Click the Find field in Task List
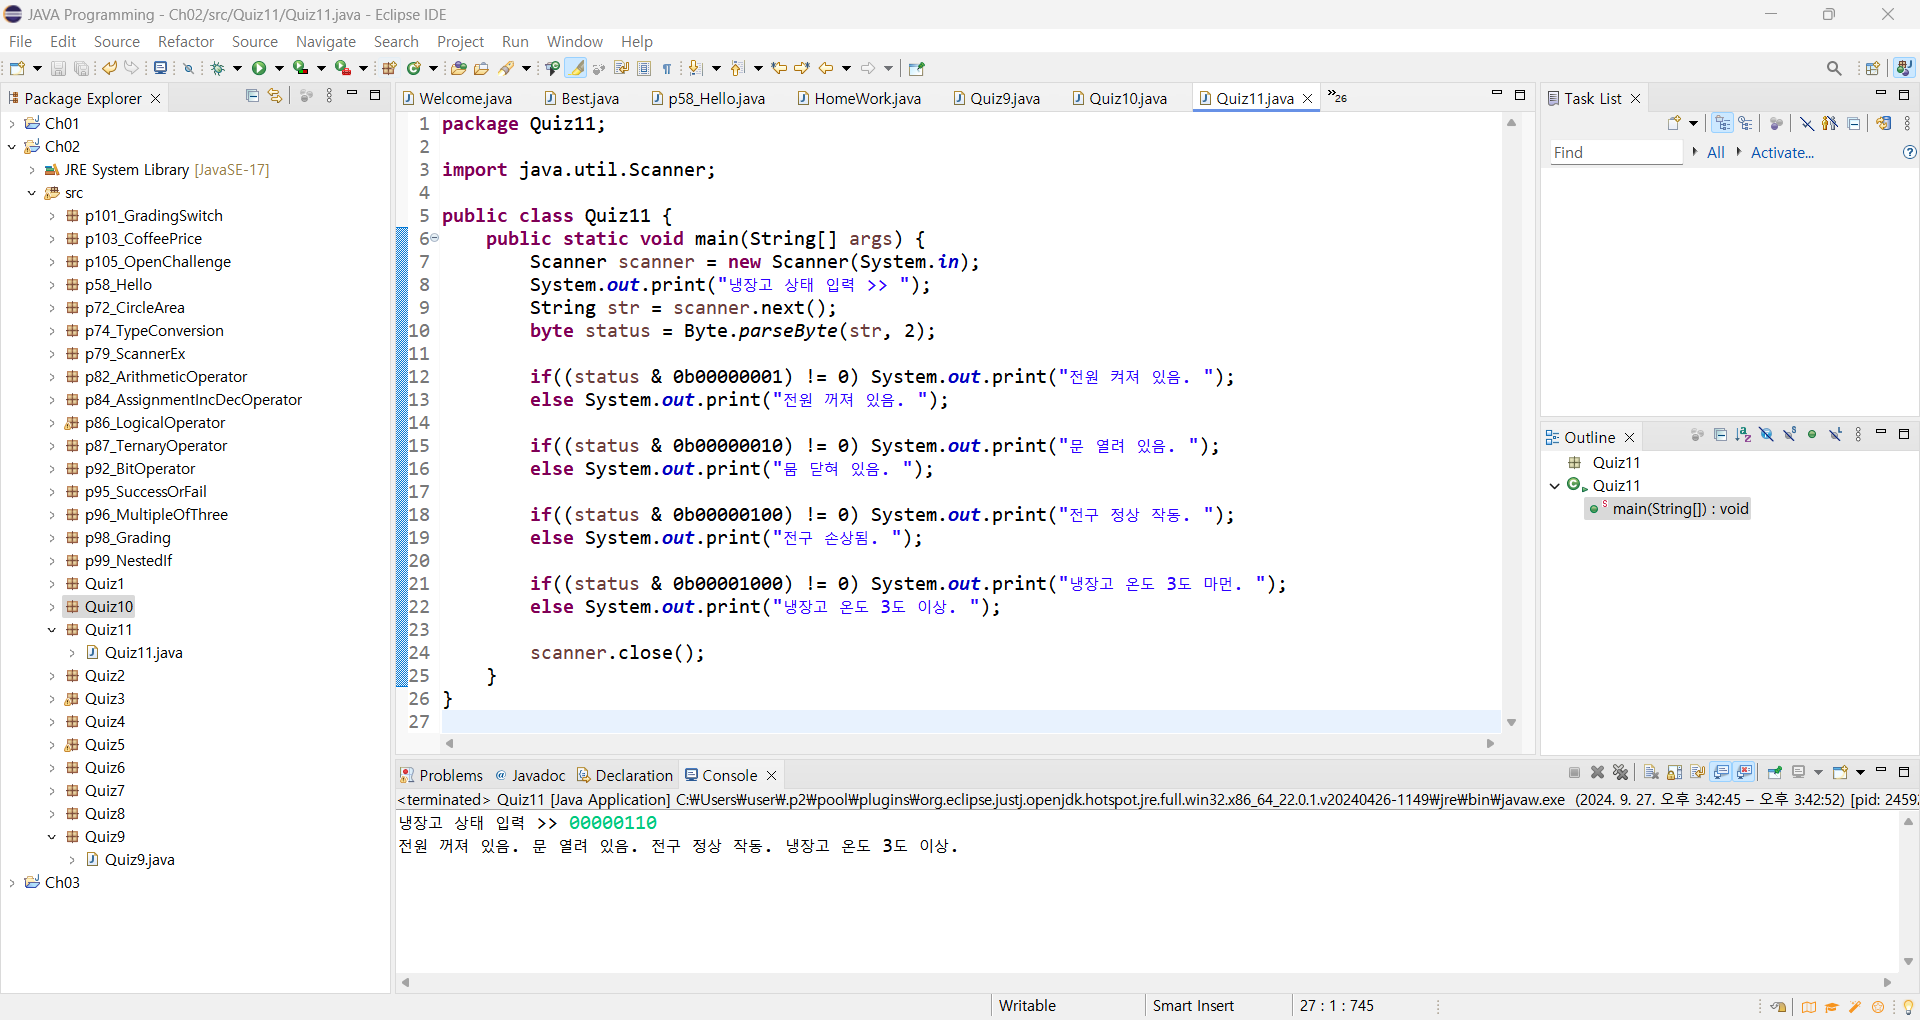1920x1020 pixels. (1616, 152)
